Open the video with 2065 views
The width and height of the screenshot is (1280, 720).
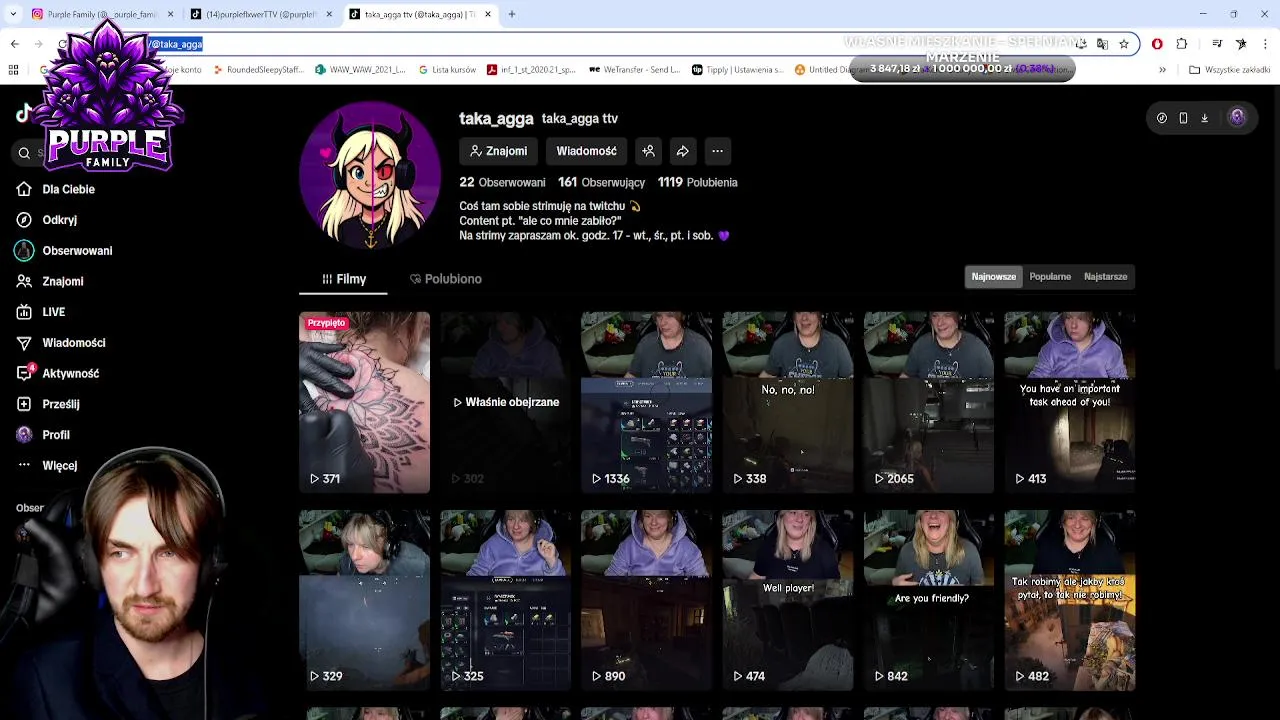coord(929,402)
